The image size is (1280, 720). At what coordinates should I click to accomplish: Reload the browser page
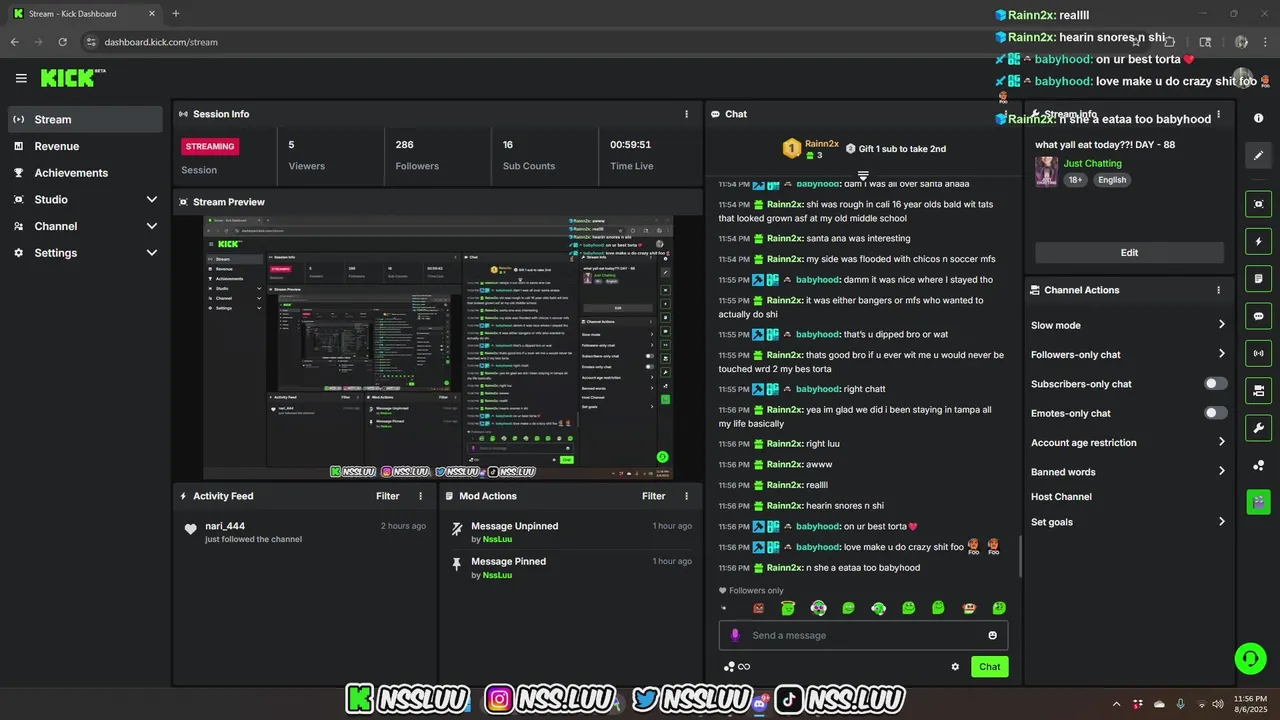(62, 42)
